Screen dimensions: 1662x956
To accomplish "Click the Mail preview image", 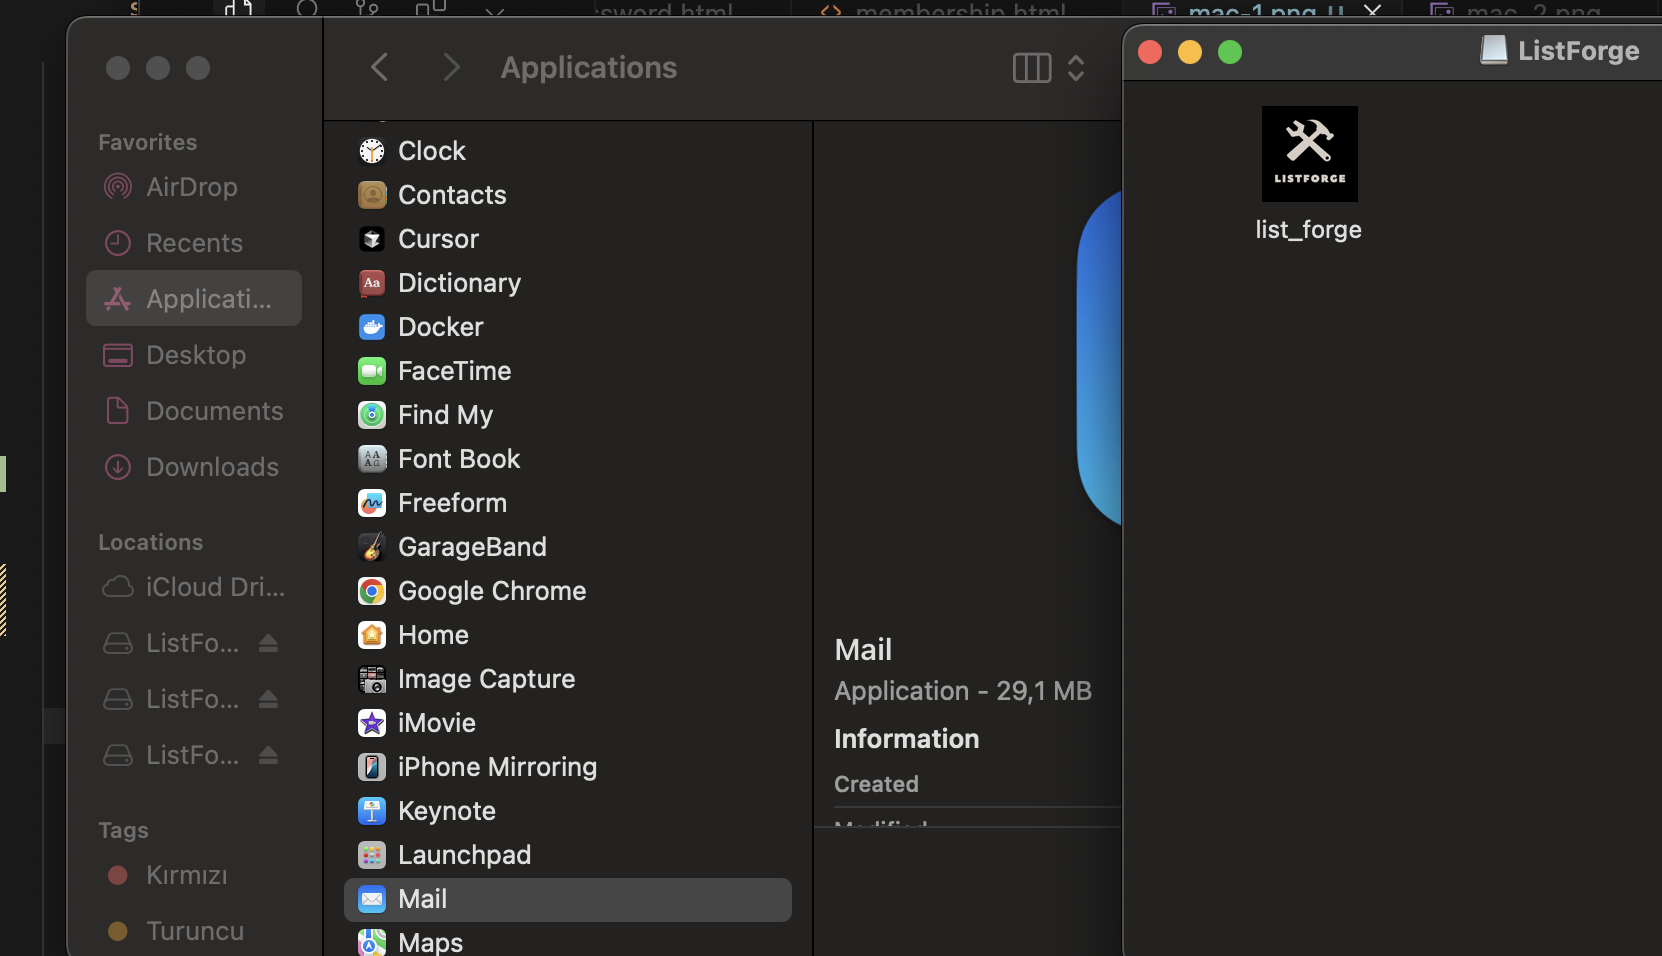I will 1099,357.
